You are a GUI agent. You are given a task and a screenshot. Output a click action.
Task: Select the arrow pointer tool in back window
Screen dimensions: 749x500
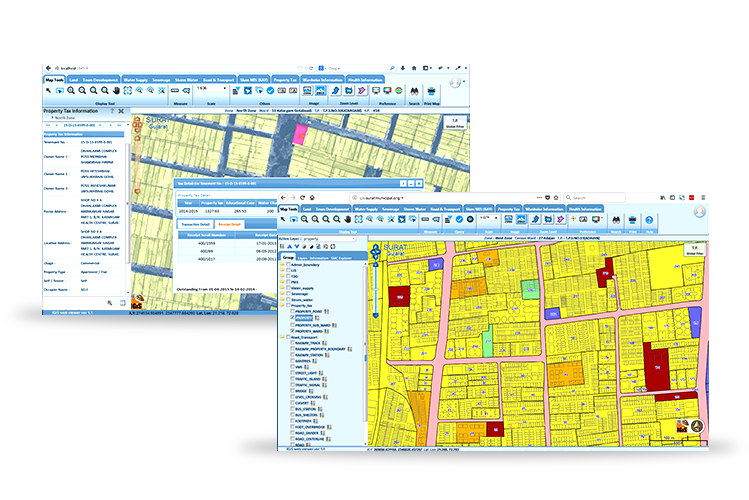click(48, 91)
